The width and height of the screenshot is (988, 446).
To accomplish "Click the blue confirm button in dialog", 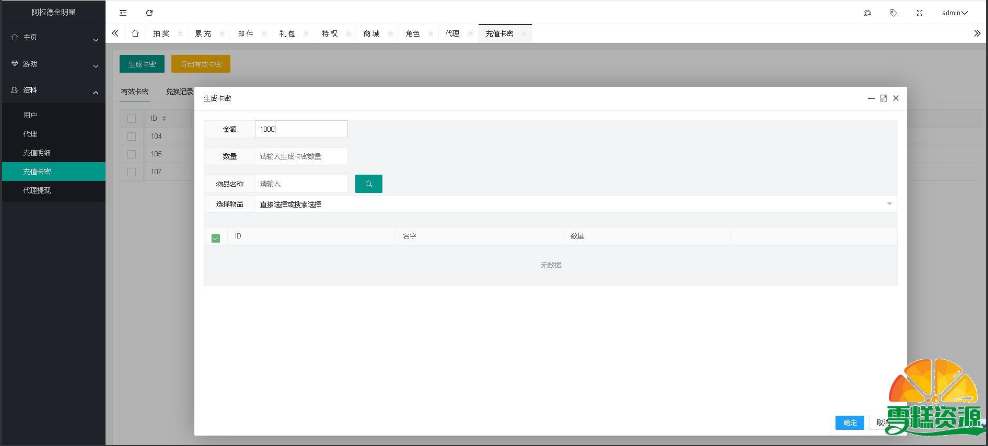I will coord(849,422).
